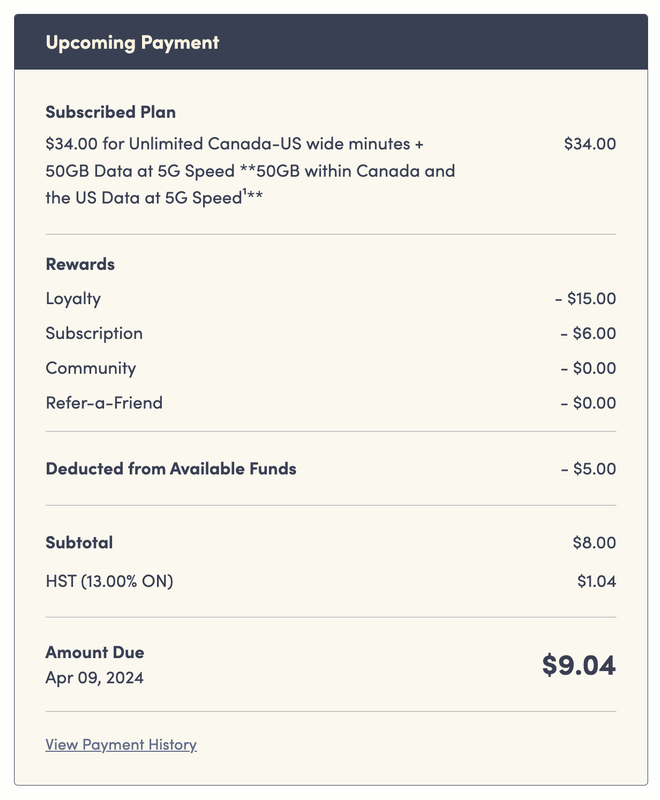Screen dimensions: 660x800
Task: Click Deducted from Available Funds label
Action: (171, 468)
